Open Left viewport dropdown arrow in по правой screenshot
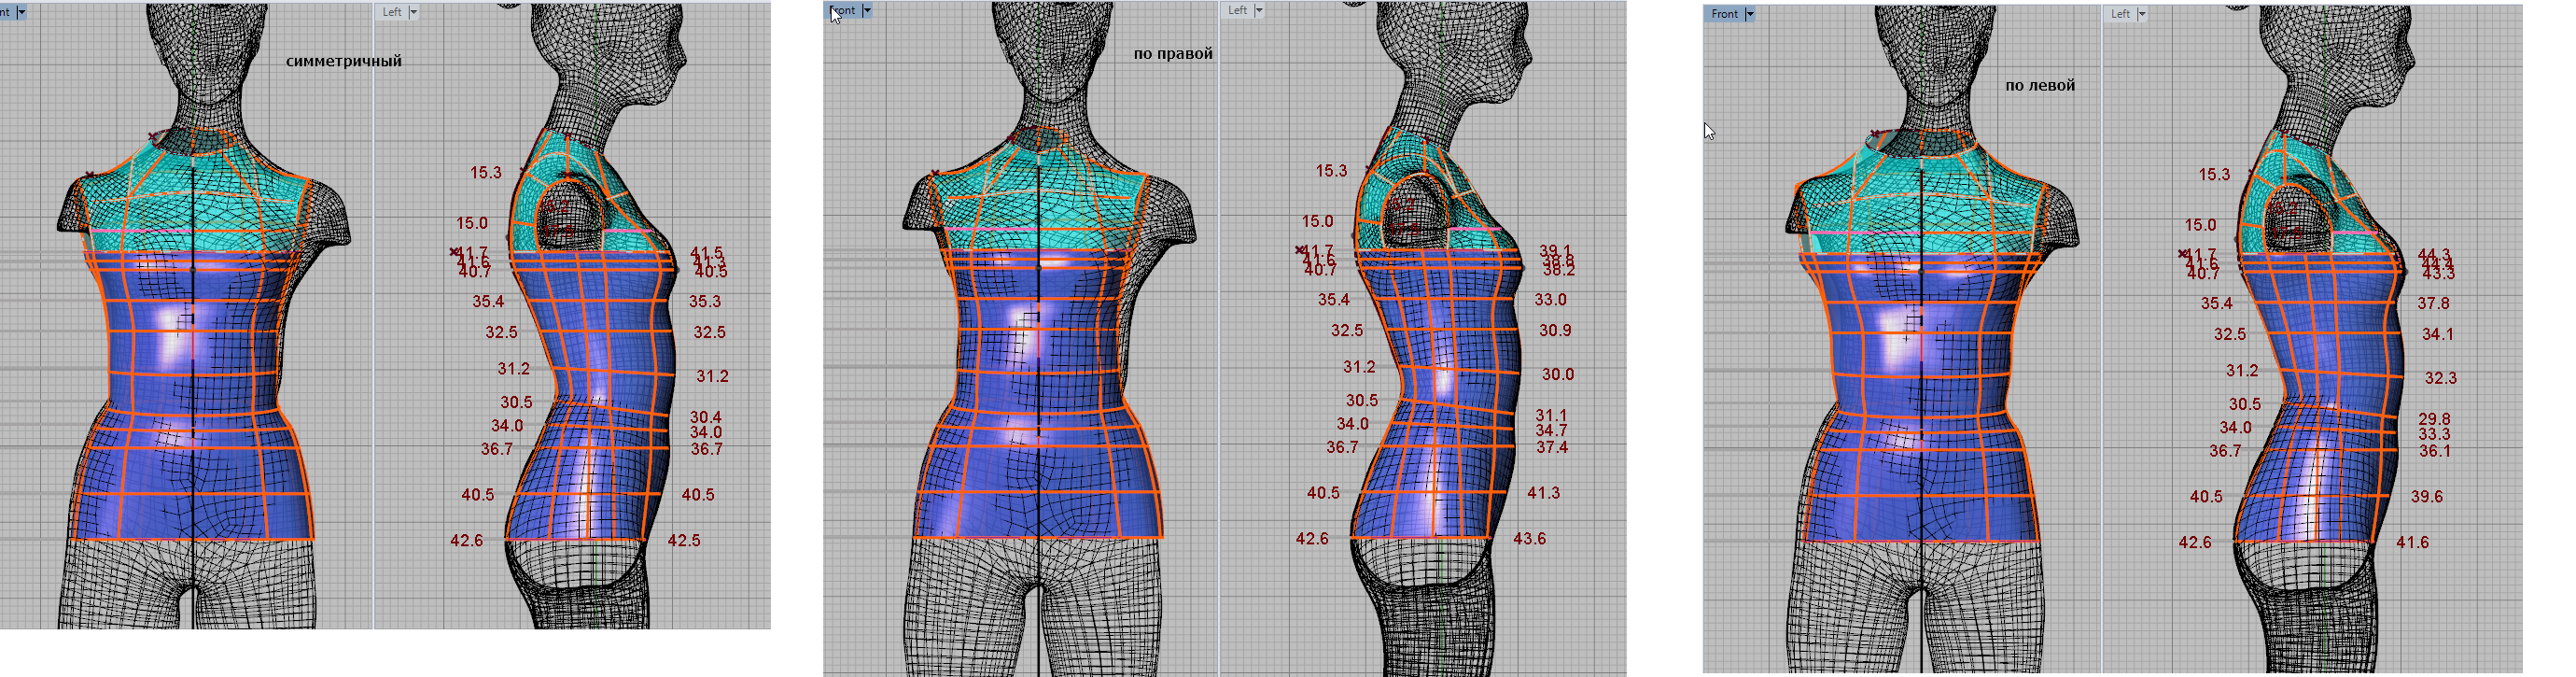Viewport: 2576px width, 677px height. coord(1259,10)
